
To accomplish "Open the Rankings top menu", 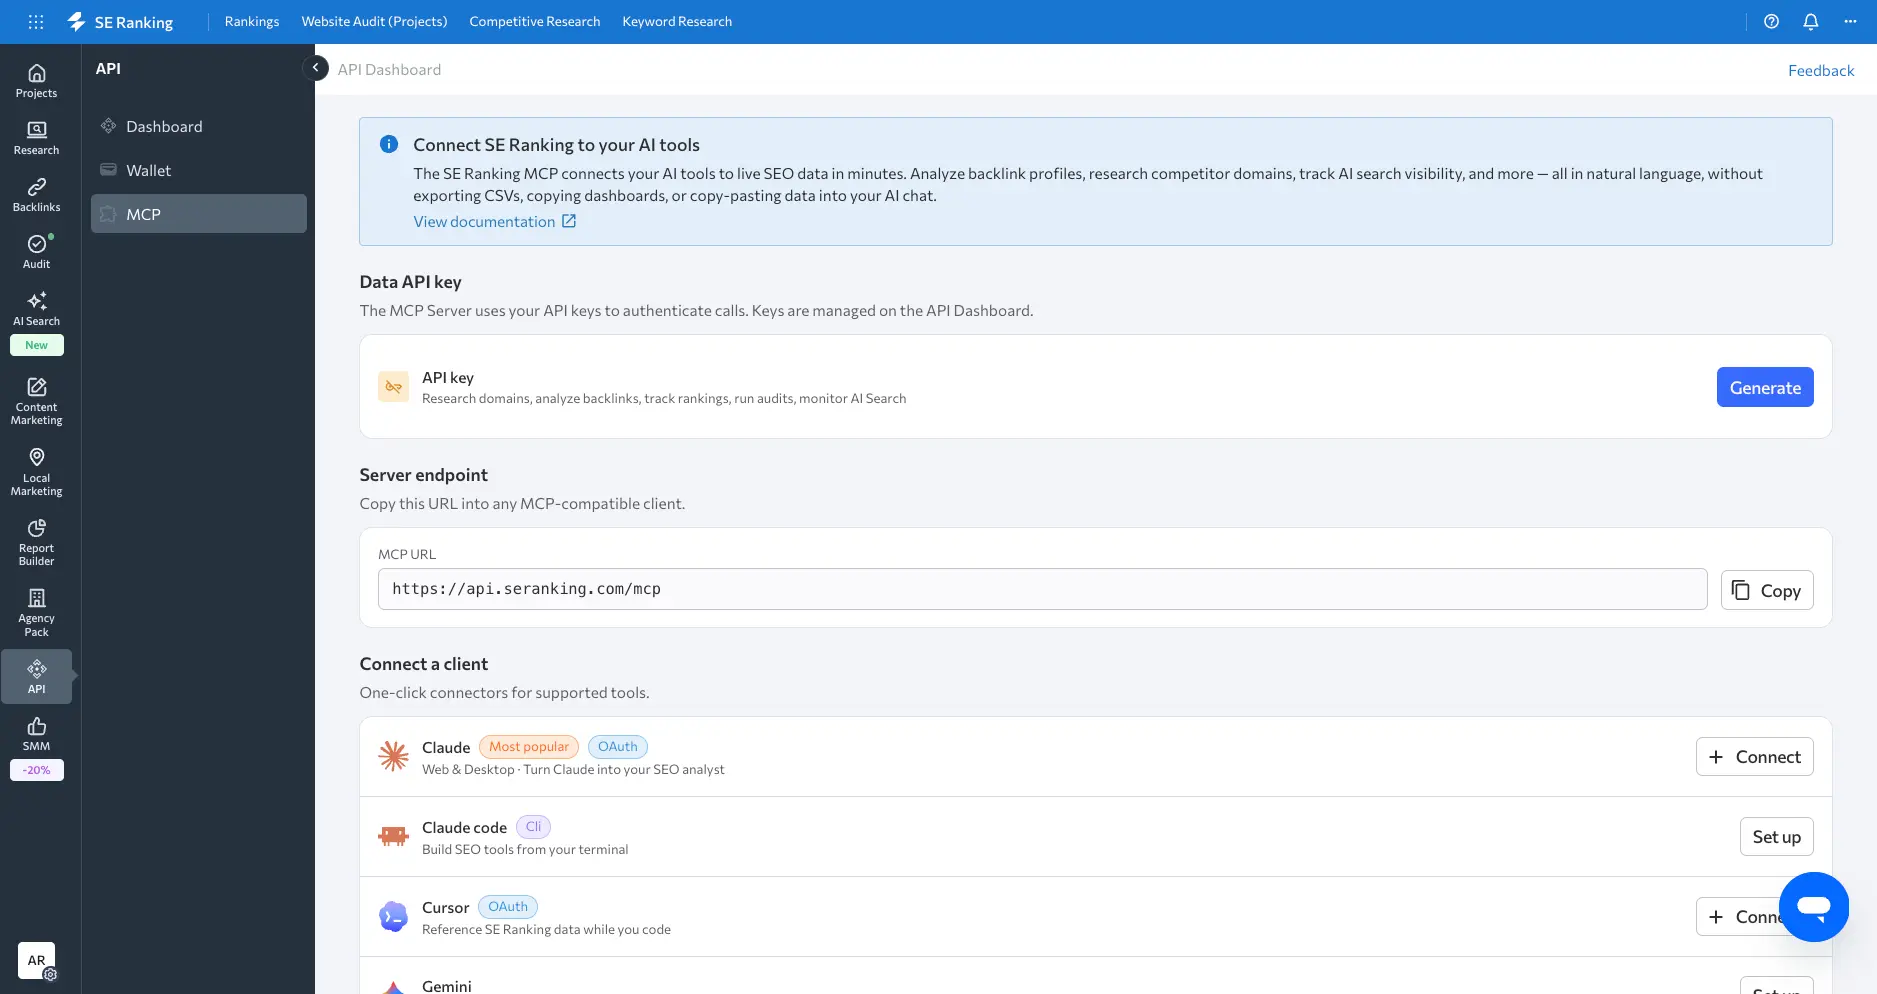I will (x=252, y=21).
